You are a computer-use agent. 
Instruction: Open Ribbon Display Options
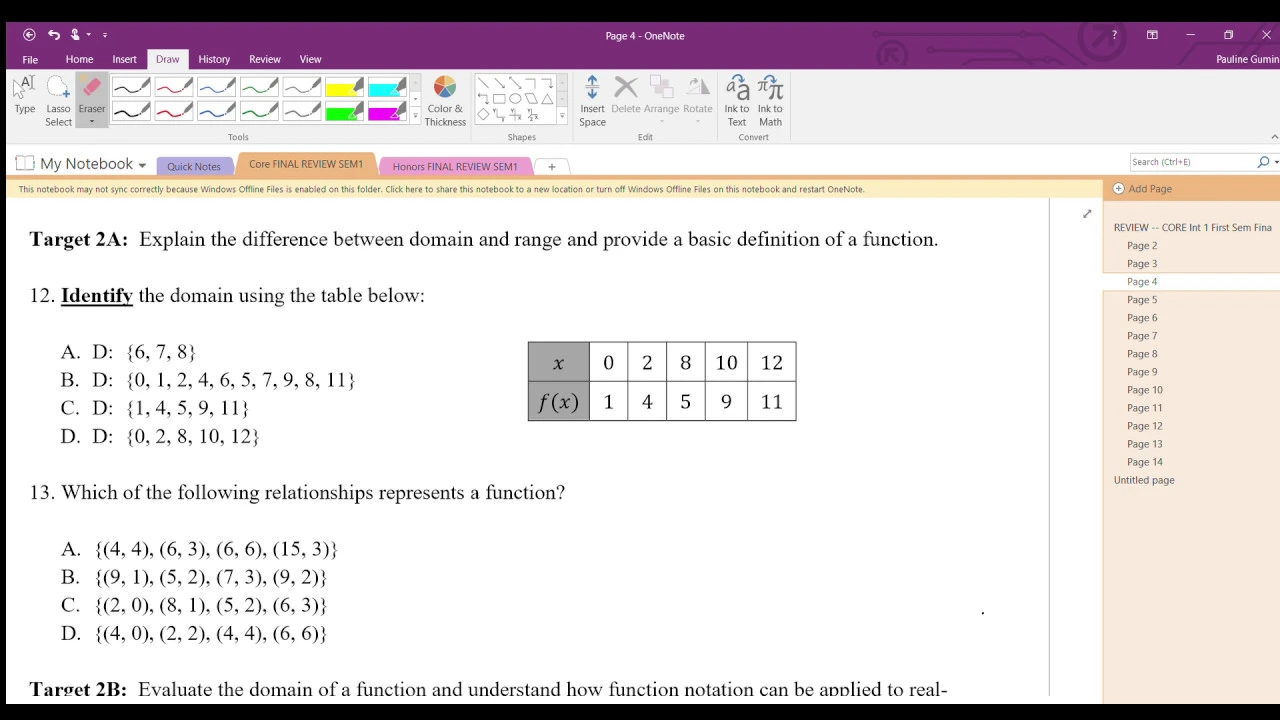(x=1152, y=35)
